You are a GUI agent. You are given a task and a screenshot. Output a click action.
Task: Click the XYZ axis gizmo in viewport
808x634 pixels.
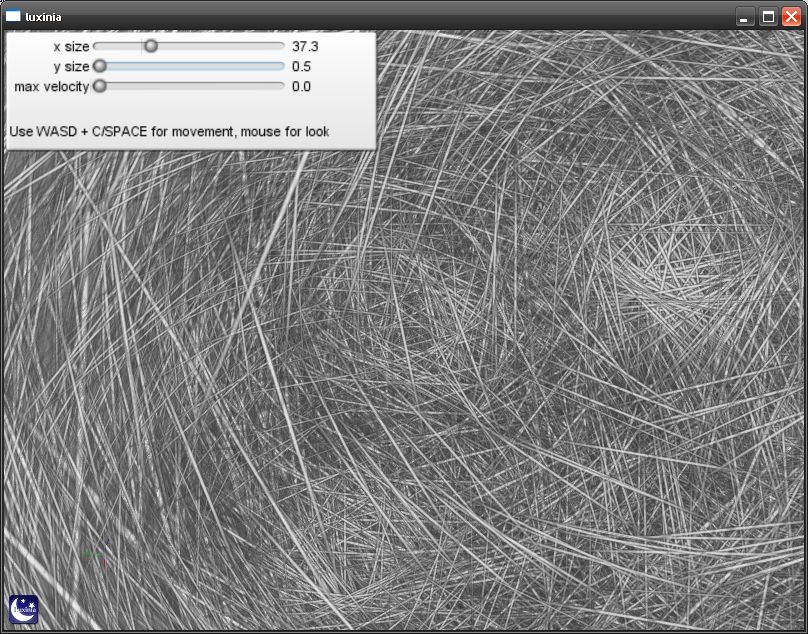pyautogui.click(x=92, y=552)
